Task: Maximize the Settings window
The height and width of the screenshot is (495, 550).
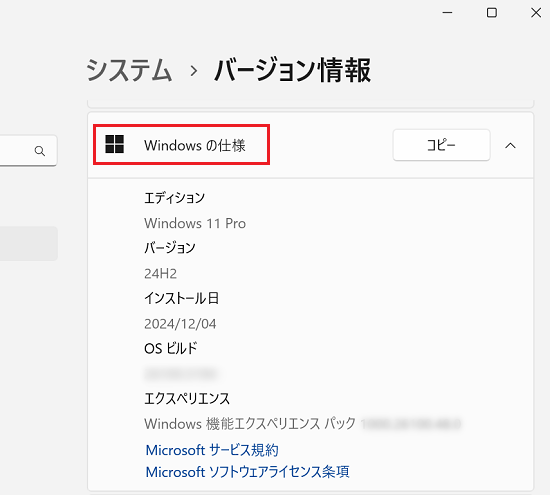Action: pyautogui.click(x=492, y=13)
